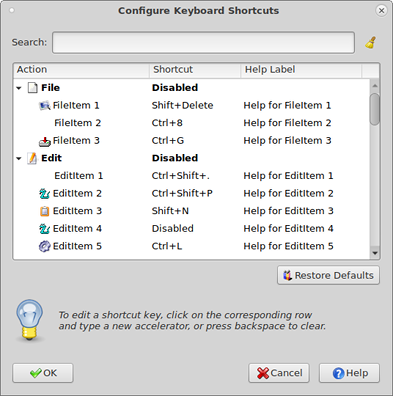Click the EditItem 5 gear icon
This screenshot has width=393, height=396.
(x=44, y=247)
